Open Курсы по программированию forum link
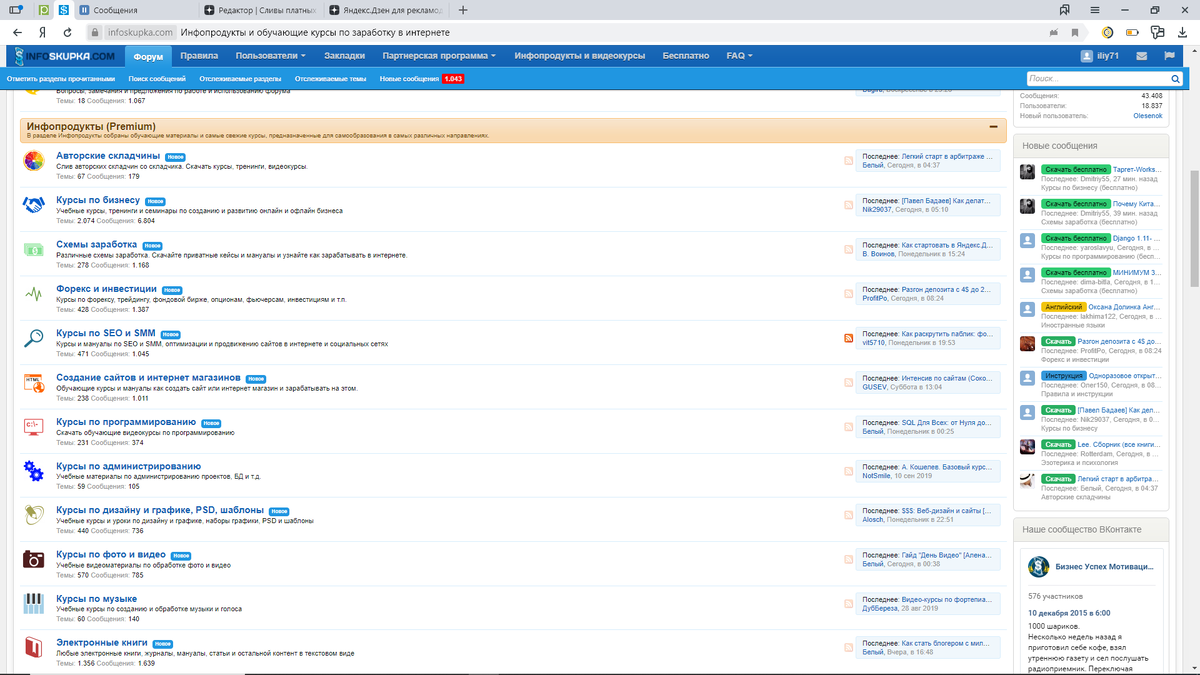The width and height of the screenshot is (1200, 675). pyautogui.click(x=126, y=422)
